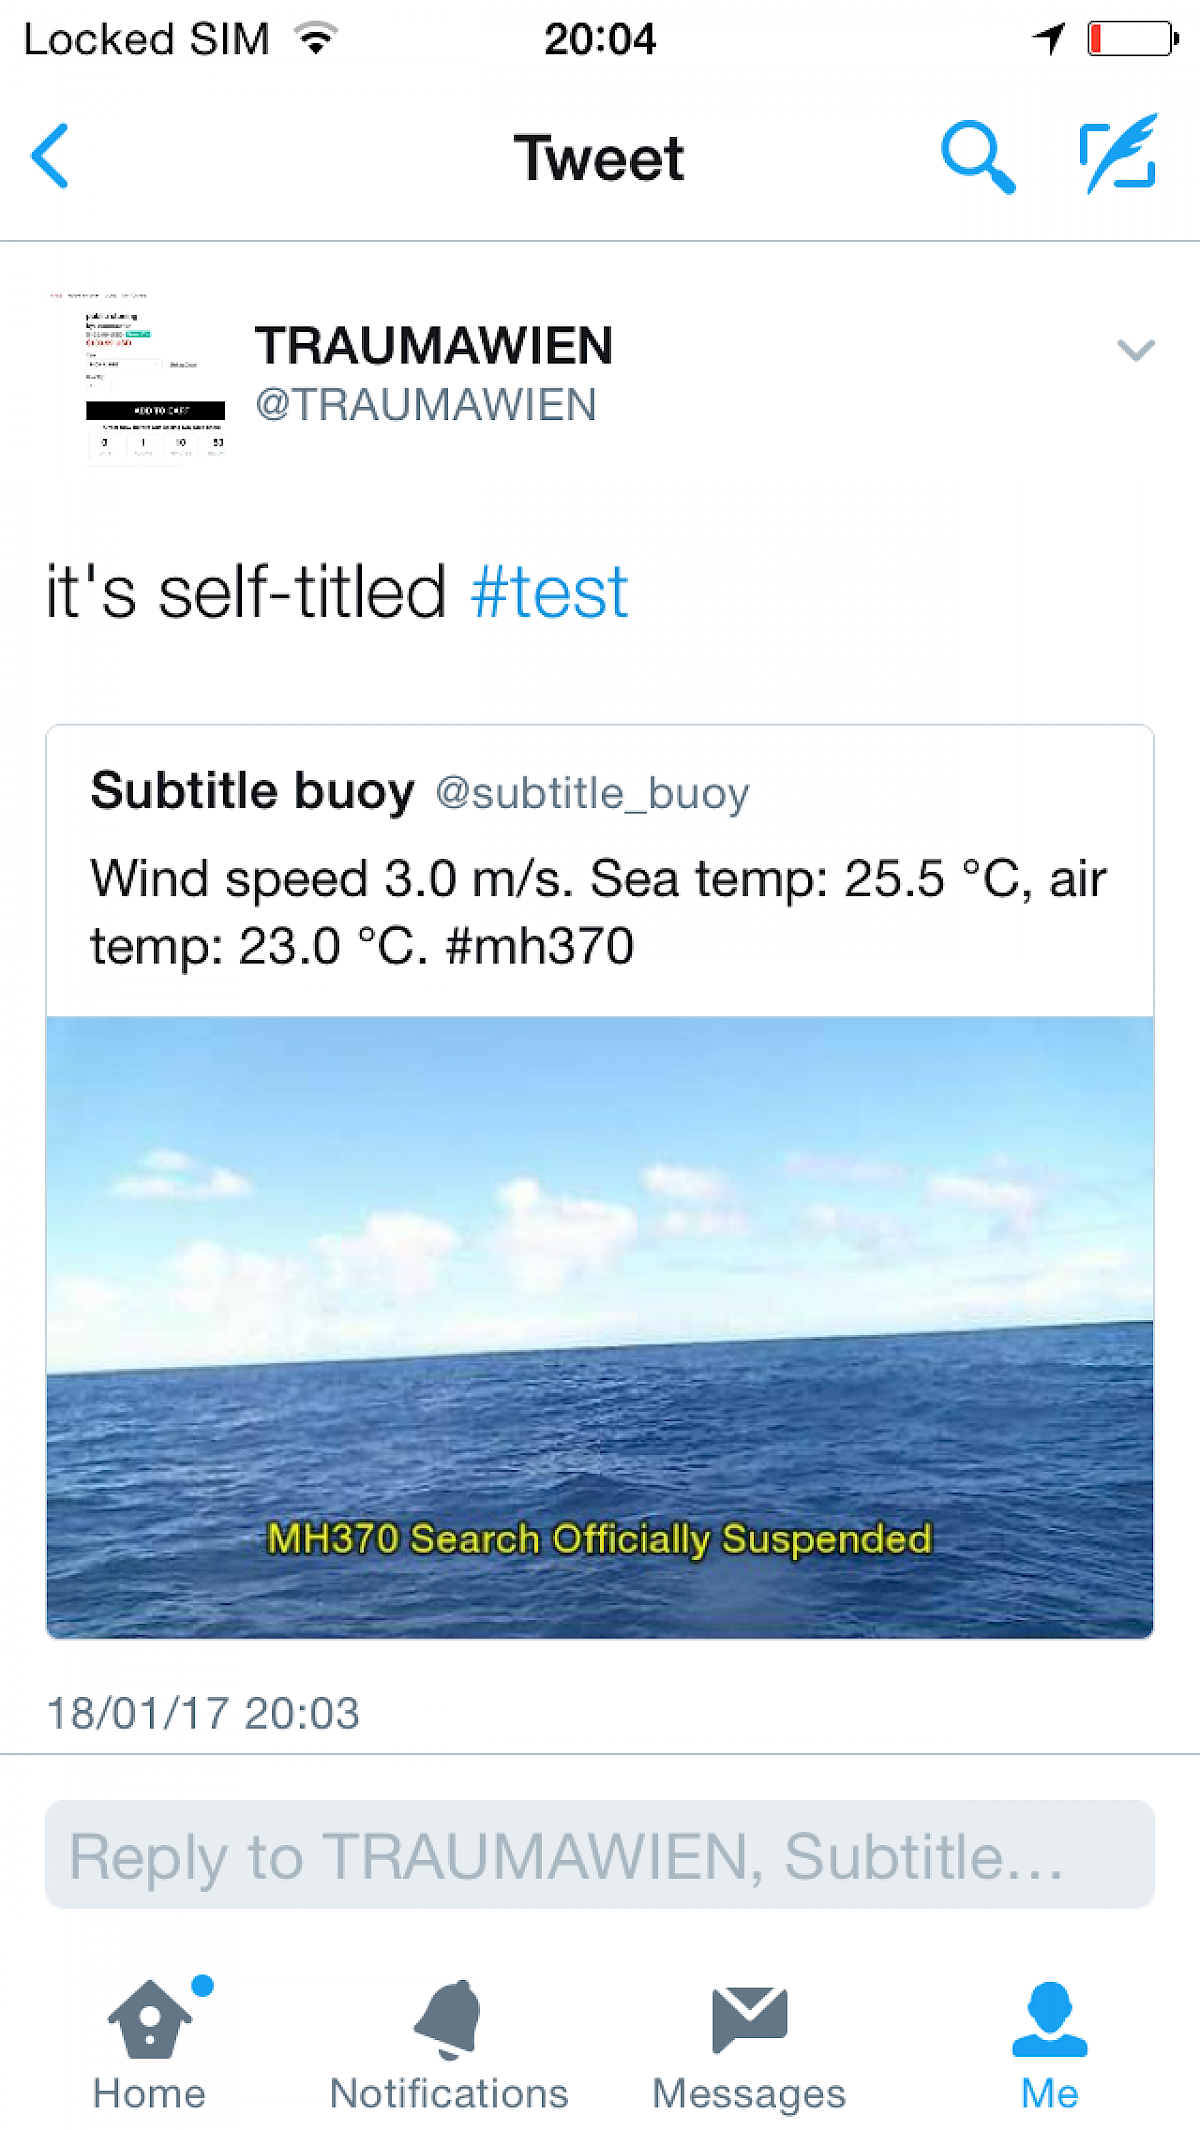The image size is (1200, 2130).
Task: Open the TRAUMAWIEN display name
Action: point(433,346)
